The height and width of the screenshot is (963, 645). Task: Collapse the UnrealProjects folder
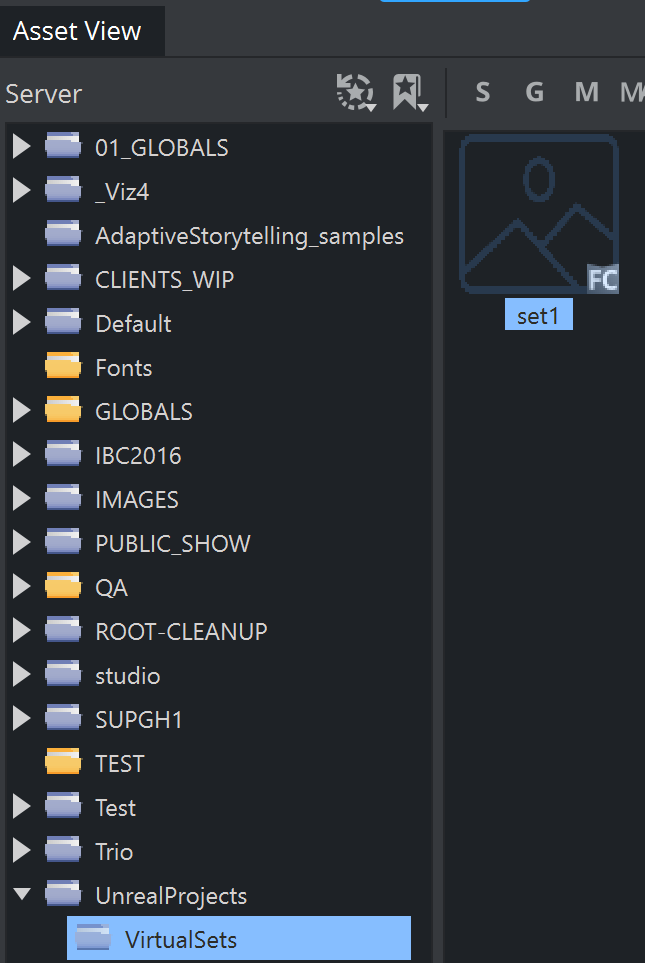[21, 895]
